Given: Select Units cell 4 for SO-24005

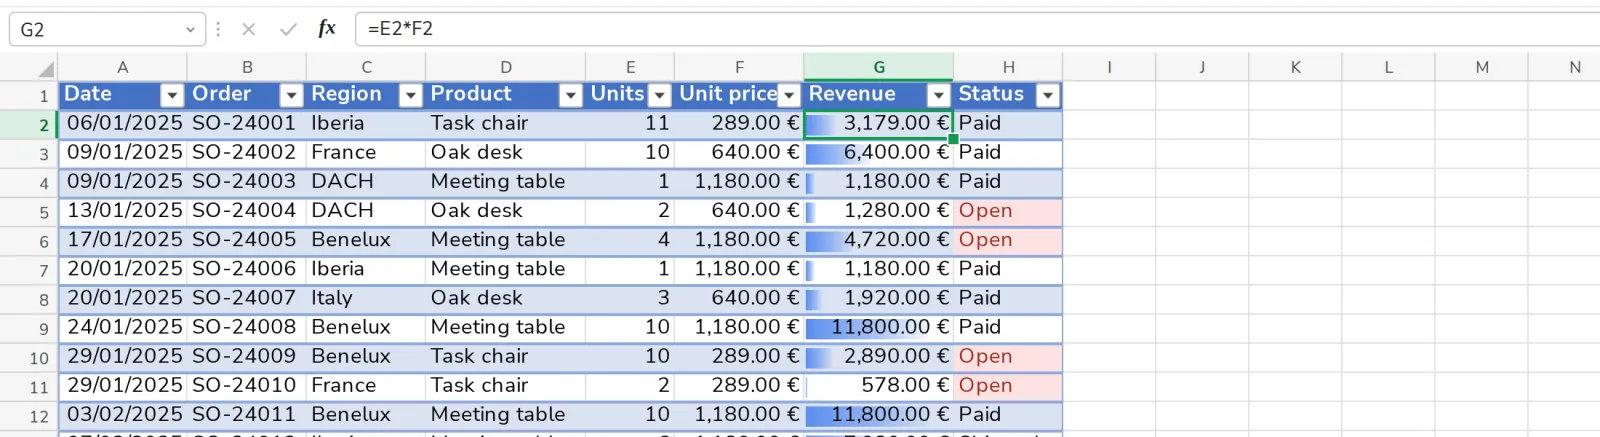Looking at the screenshot, I should 630,240.
